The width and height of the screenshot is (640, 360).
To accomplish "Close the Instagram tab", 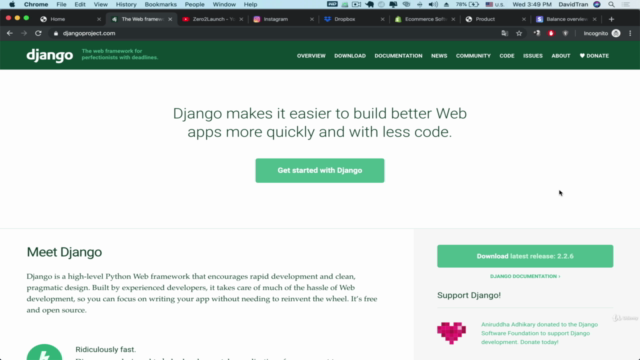I will 312,19.
